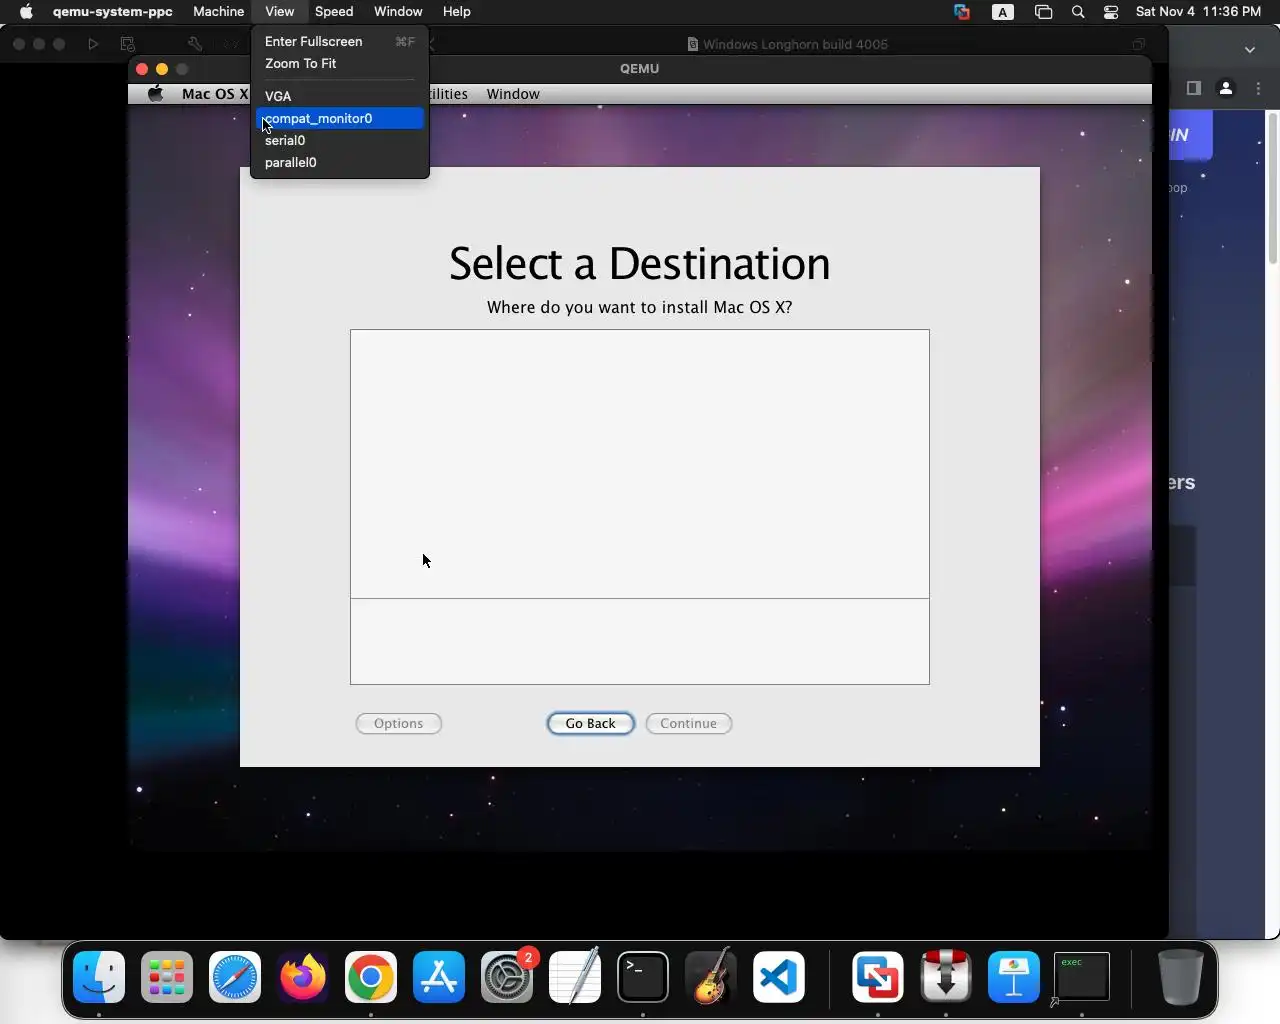
Task: Click the play button in VMware toolbar
Action: pyautogui.click(x=93, y=44)
